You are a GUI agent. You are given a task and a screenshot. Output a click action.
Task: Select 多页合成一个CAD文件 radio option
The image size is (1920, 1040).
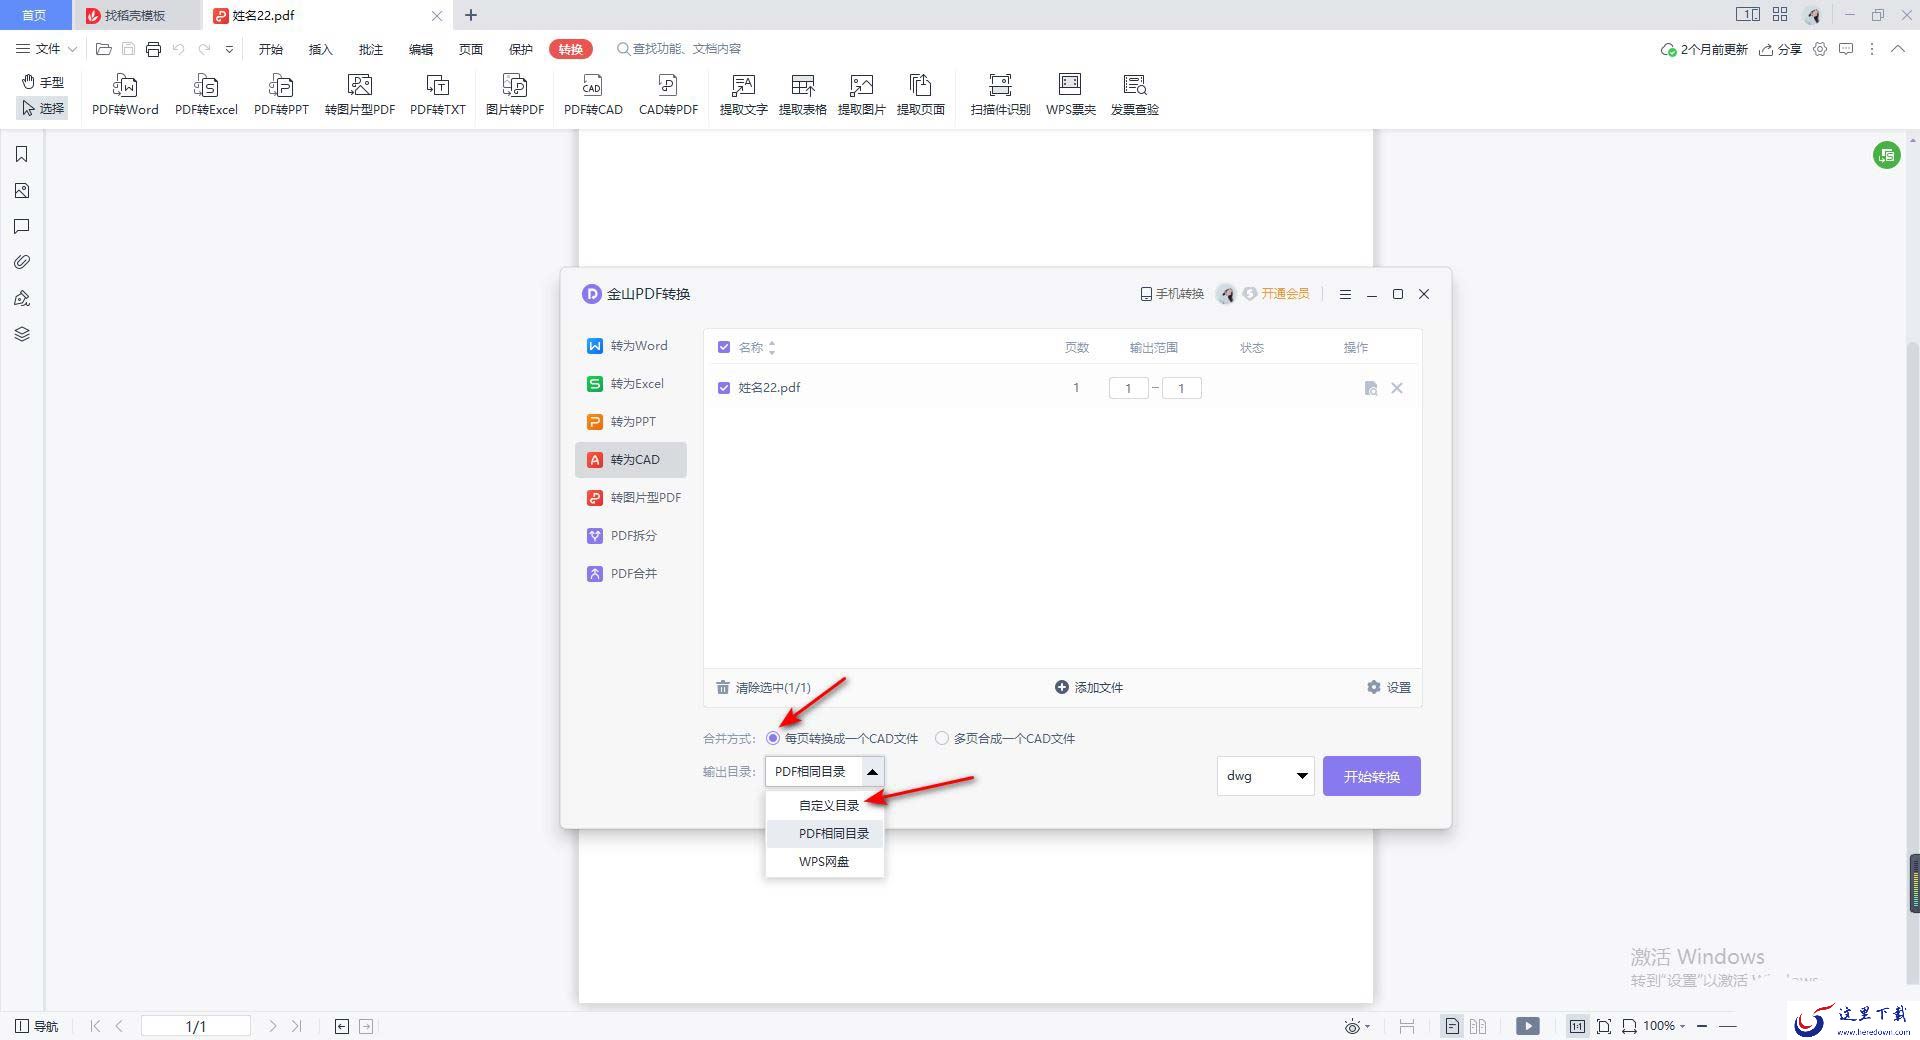(x=941, y=738)
